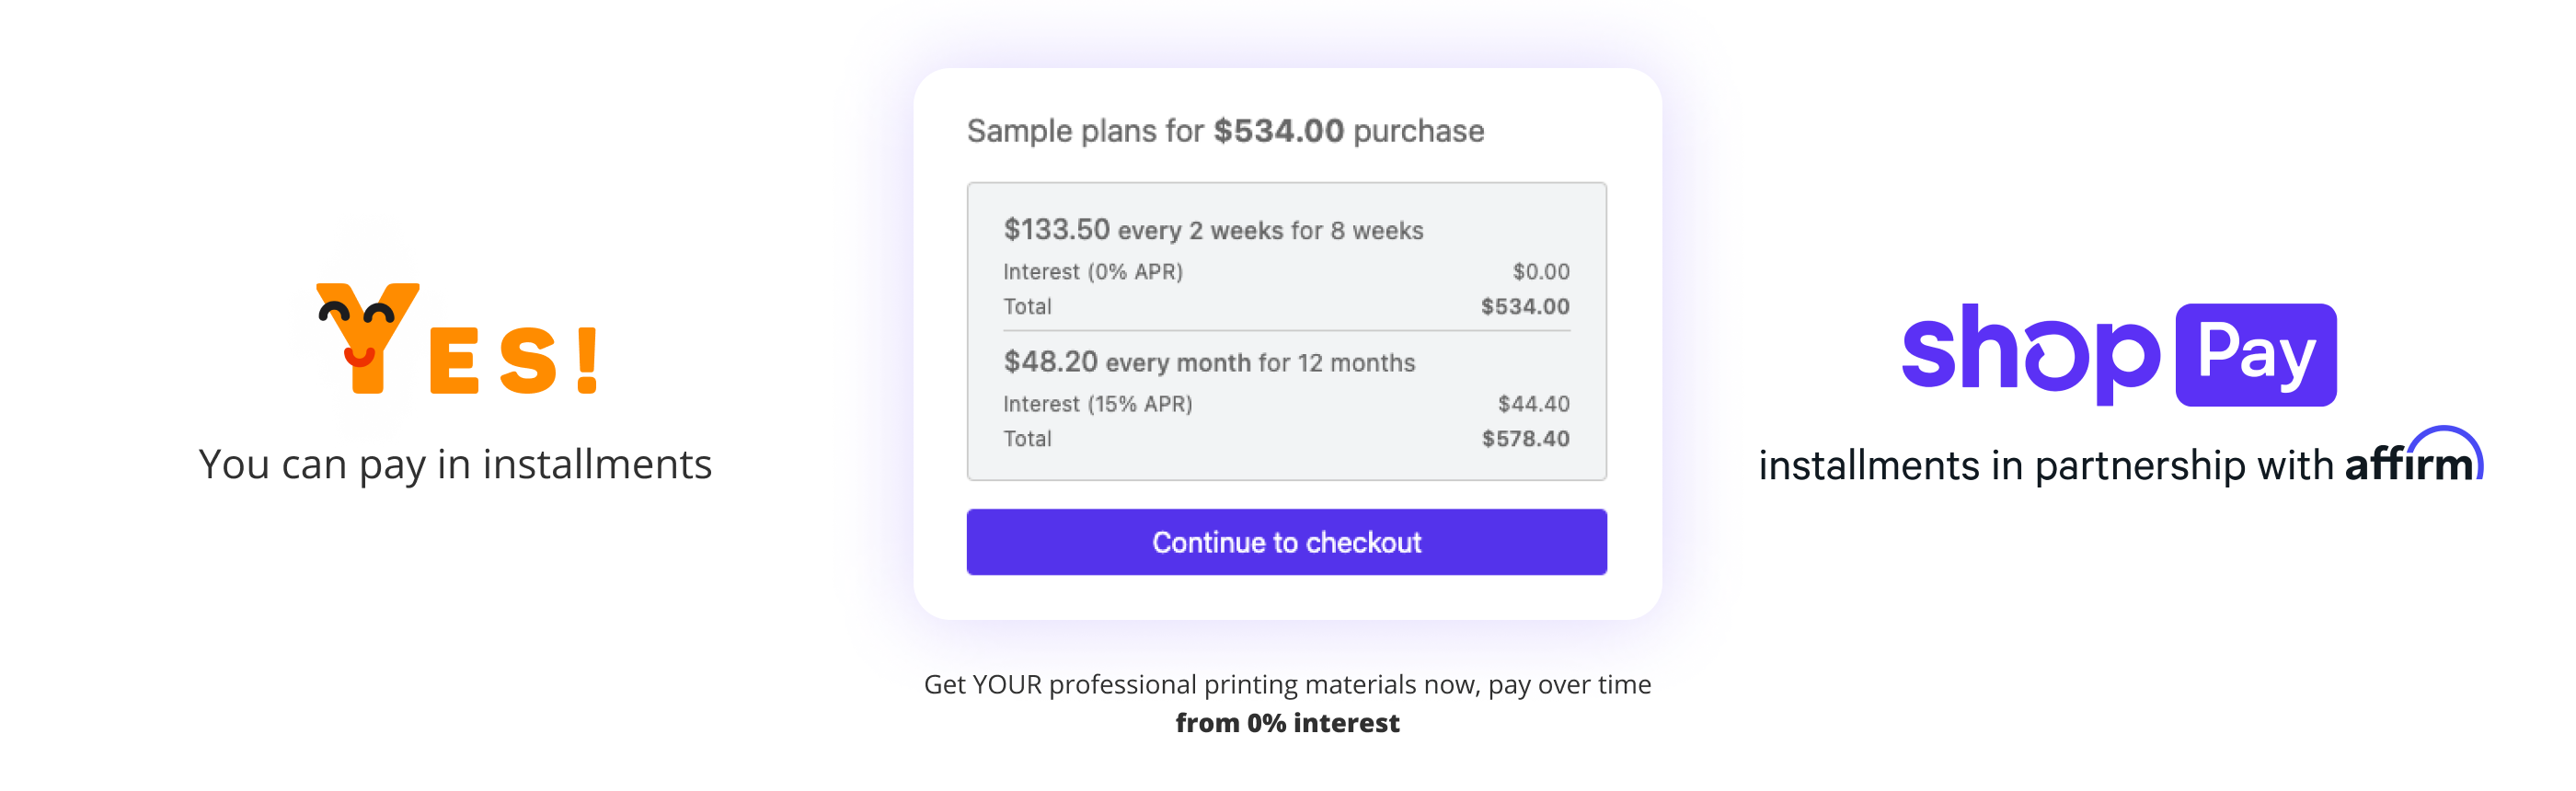This screenshot has height=791, width=2576.
Task: Click the orange letter E in YES!
Action: point(454,363)
